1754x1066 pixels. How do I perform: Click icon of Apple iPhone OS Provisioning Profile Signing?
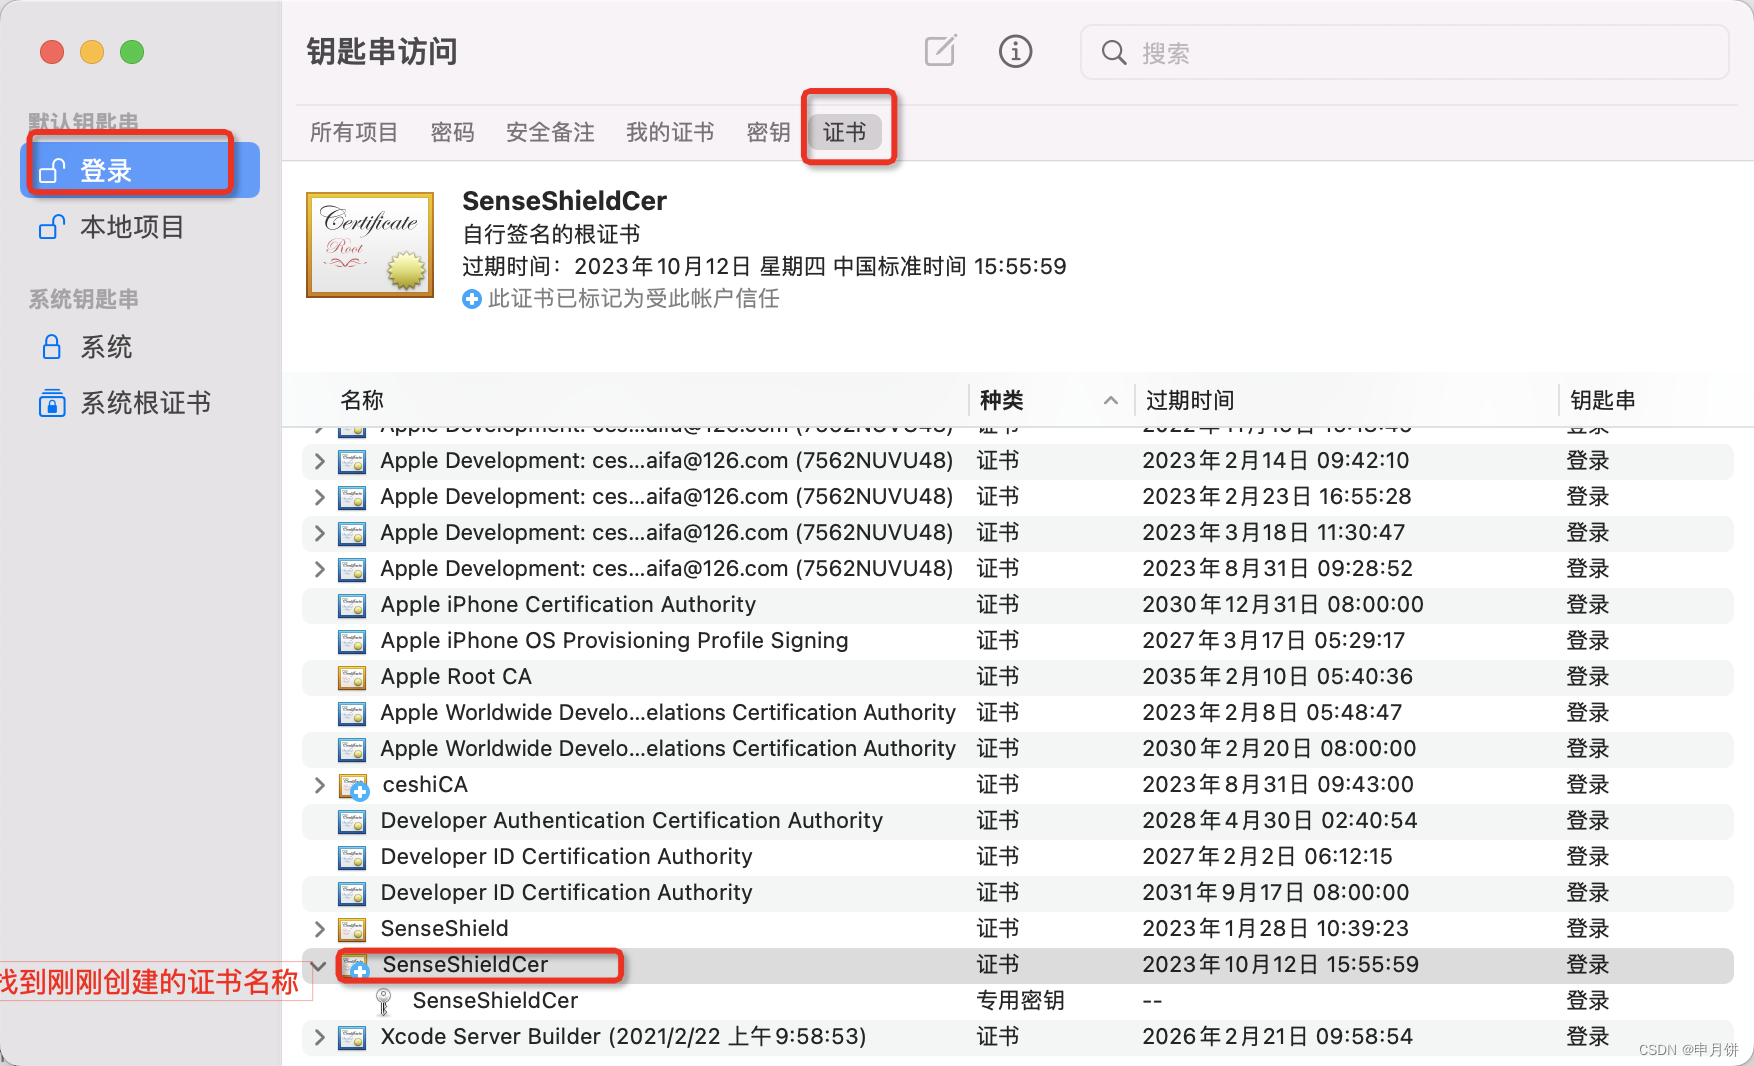pyautogui.click(x=352, y=641)
